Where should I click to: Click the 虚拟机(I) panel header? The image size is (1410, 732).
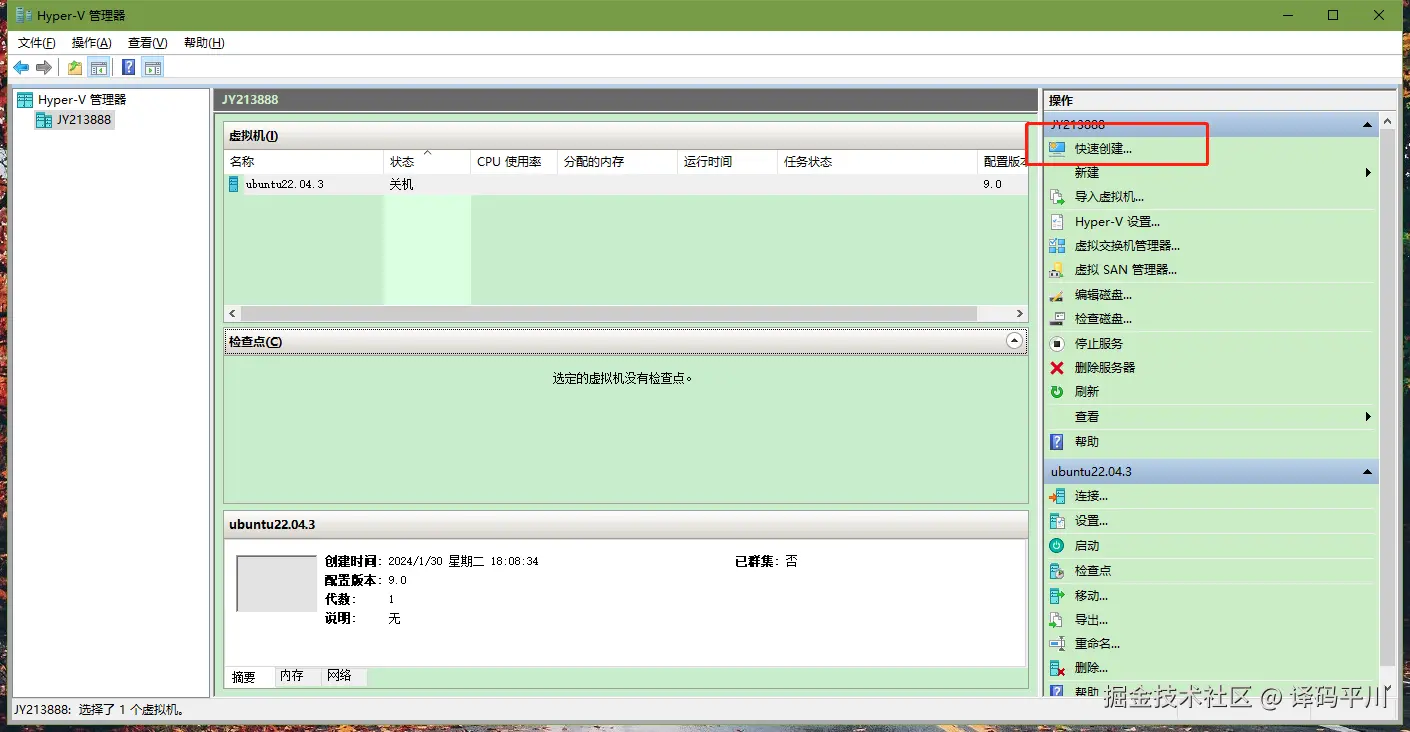click(x=625, y=136)
